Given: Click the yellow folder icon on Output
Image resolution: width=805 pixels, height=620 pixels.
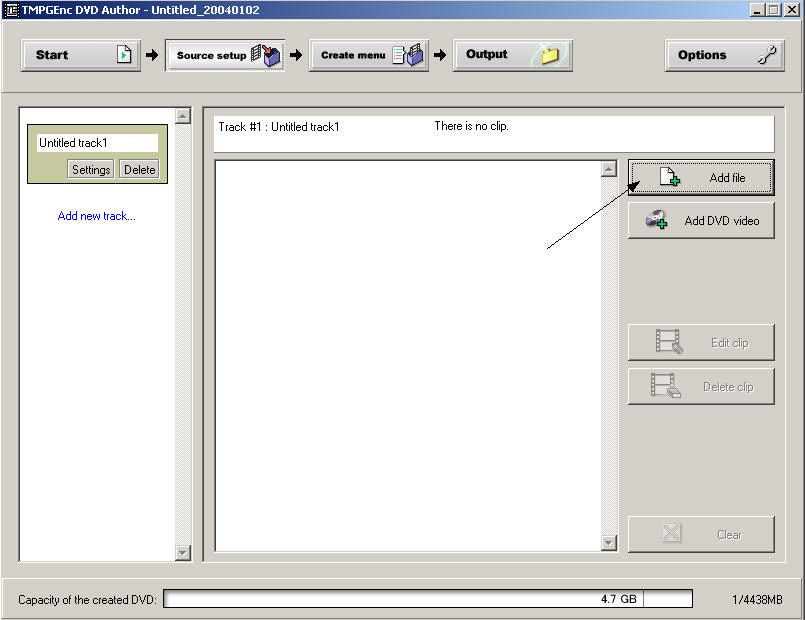Looking at the screenshot, I should click(x=550, y=55).
